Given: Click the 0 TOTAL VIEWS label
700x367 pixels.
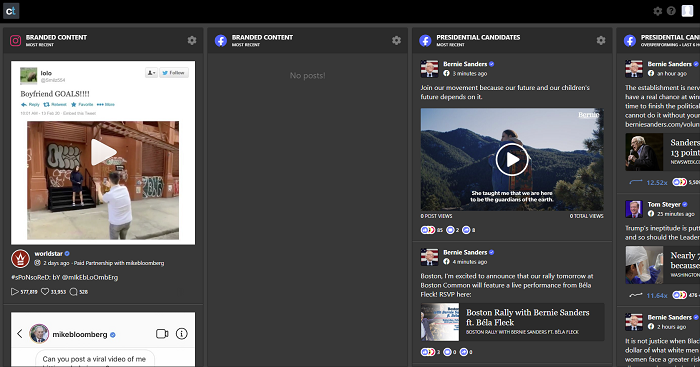Looking at the screenshot, I should [x=586, y=216].
